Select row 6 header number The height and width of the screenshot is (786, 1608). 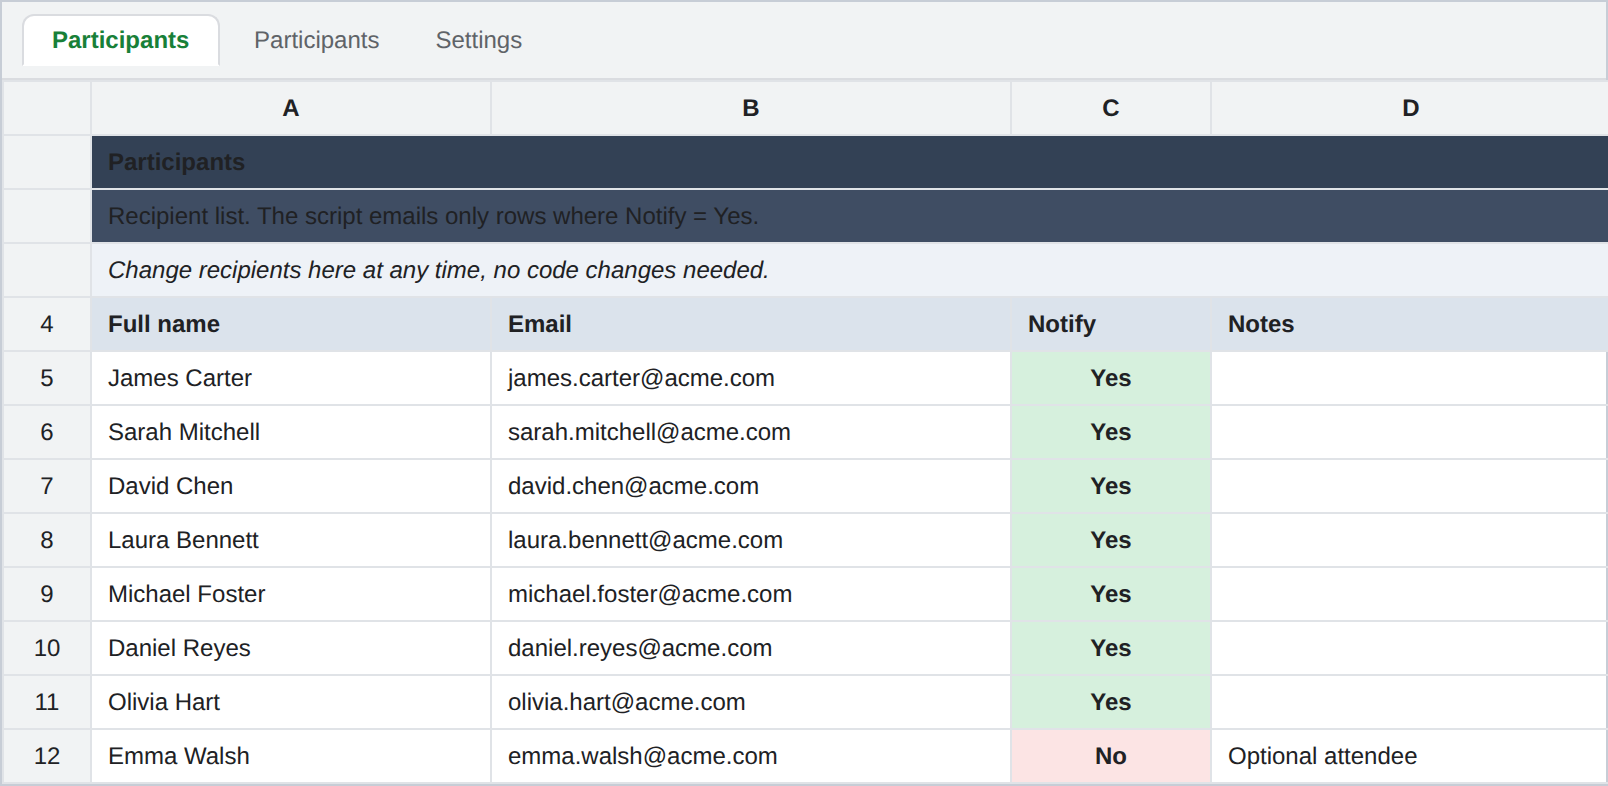47,432
